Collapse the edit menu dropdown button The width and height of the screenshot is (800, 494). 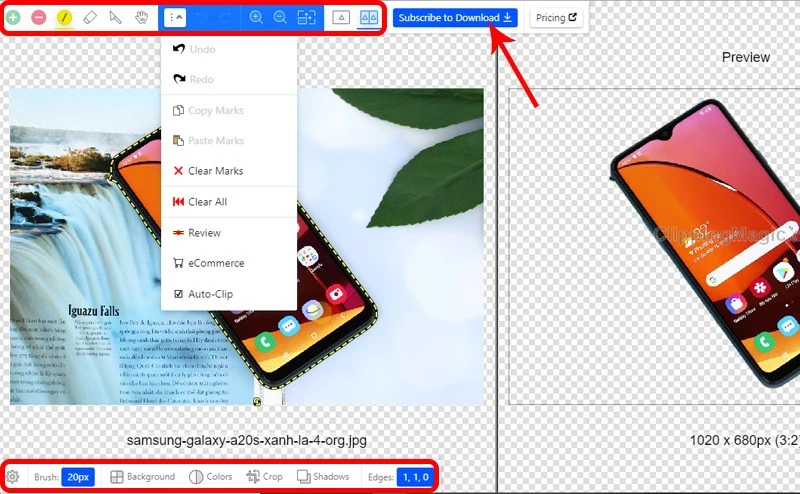pyautogui.click(x=175, y=18)
